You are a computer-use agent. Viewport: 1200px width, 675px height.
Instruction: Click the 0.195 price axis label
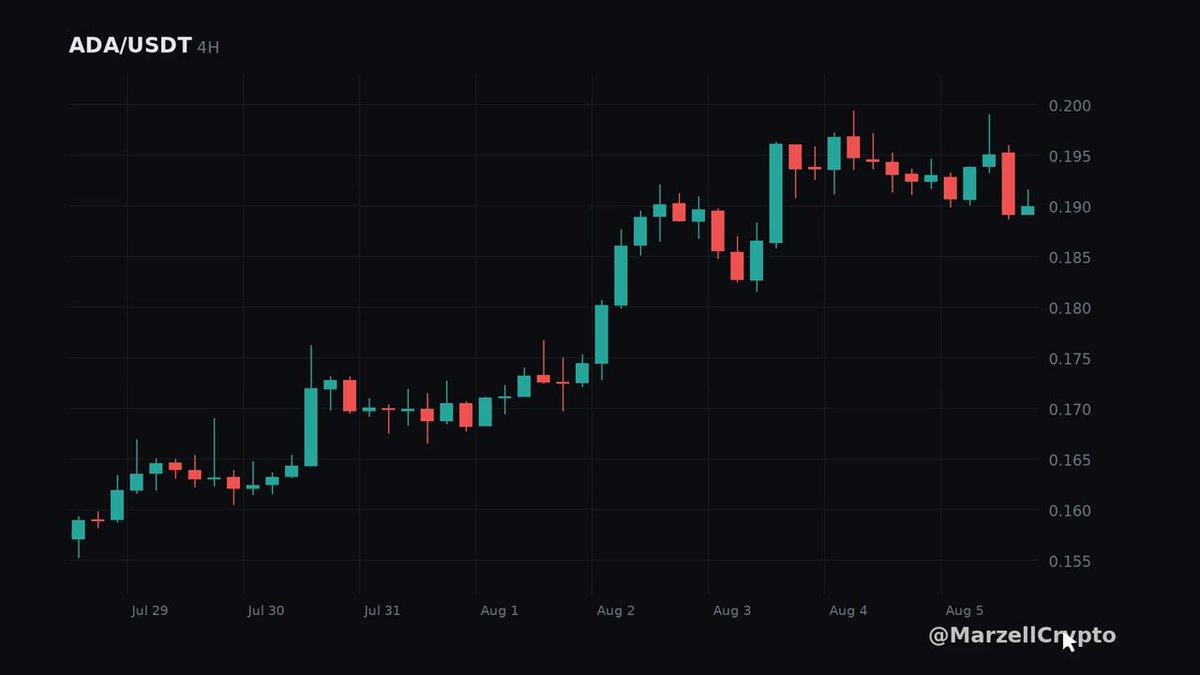coord(1070,157)
